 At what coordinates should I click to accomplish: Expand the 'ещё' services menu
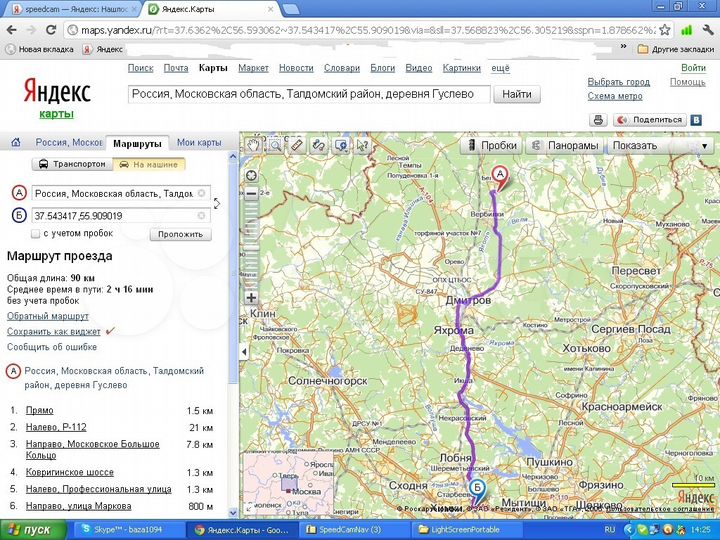pos(500,68)
